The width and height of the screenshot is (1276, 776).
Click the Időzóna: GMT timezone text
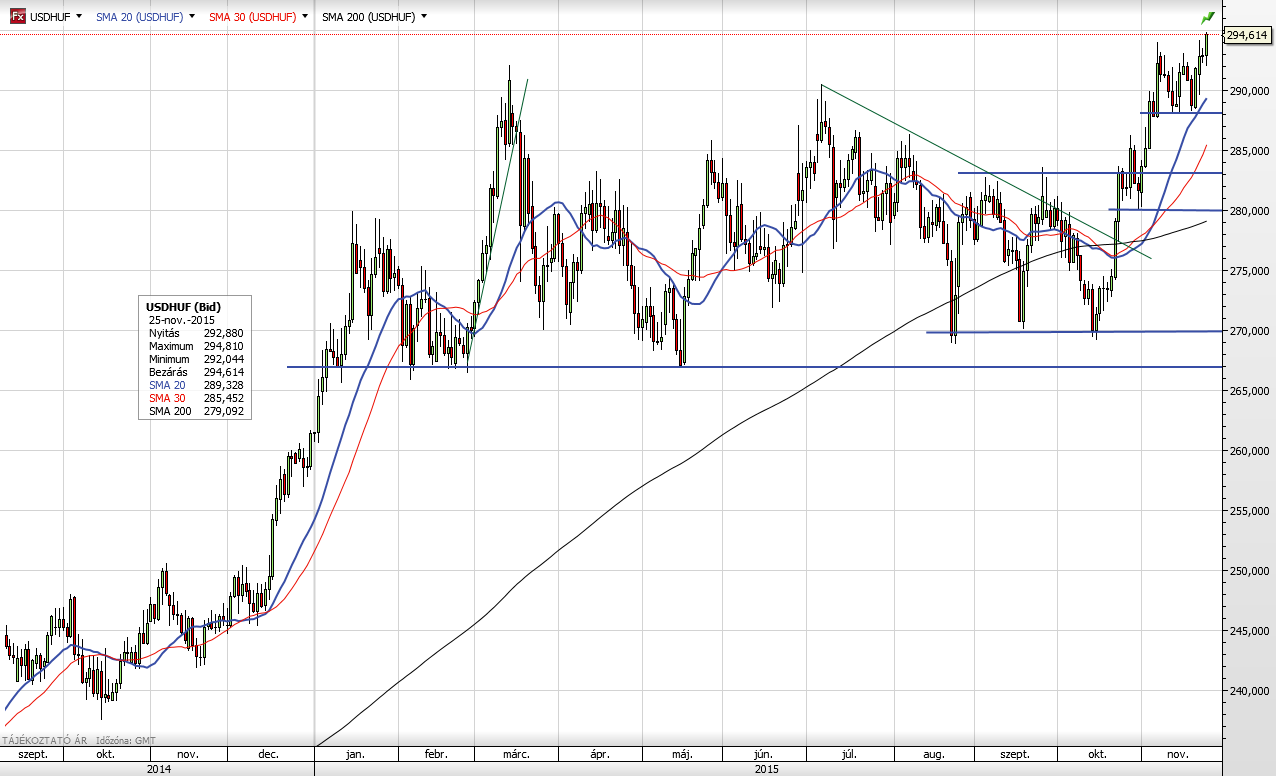click(126, 741)
